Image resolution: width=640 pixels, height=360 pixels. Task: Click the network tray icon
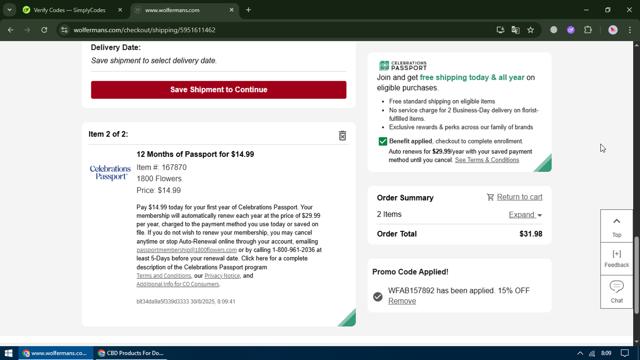click(592, 353)
